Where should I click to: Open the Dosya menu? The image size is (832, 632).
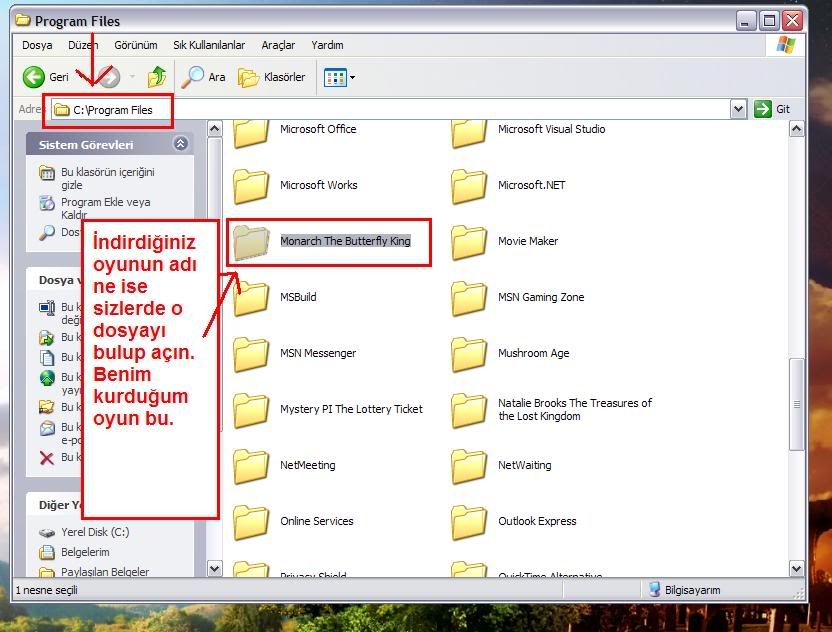(x=37, y=45)
